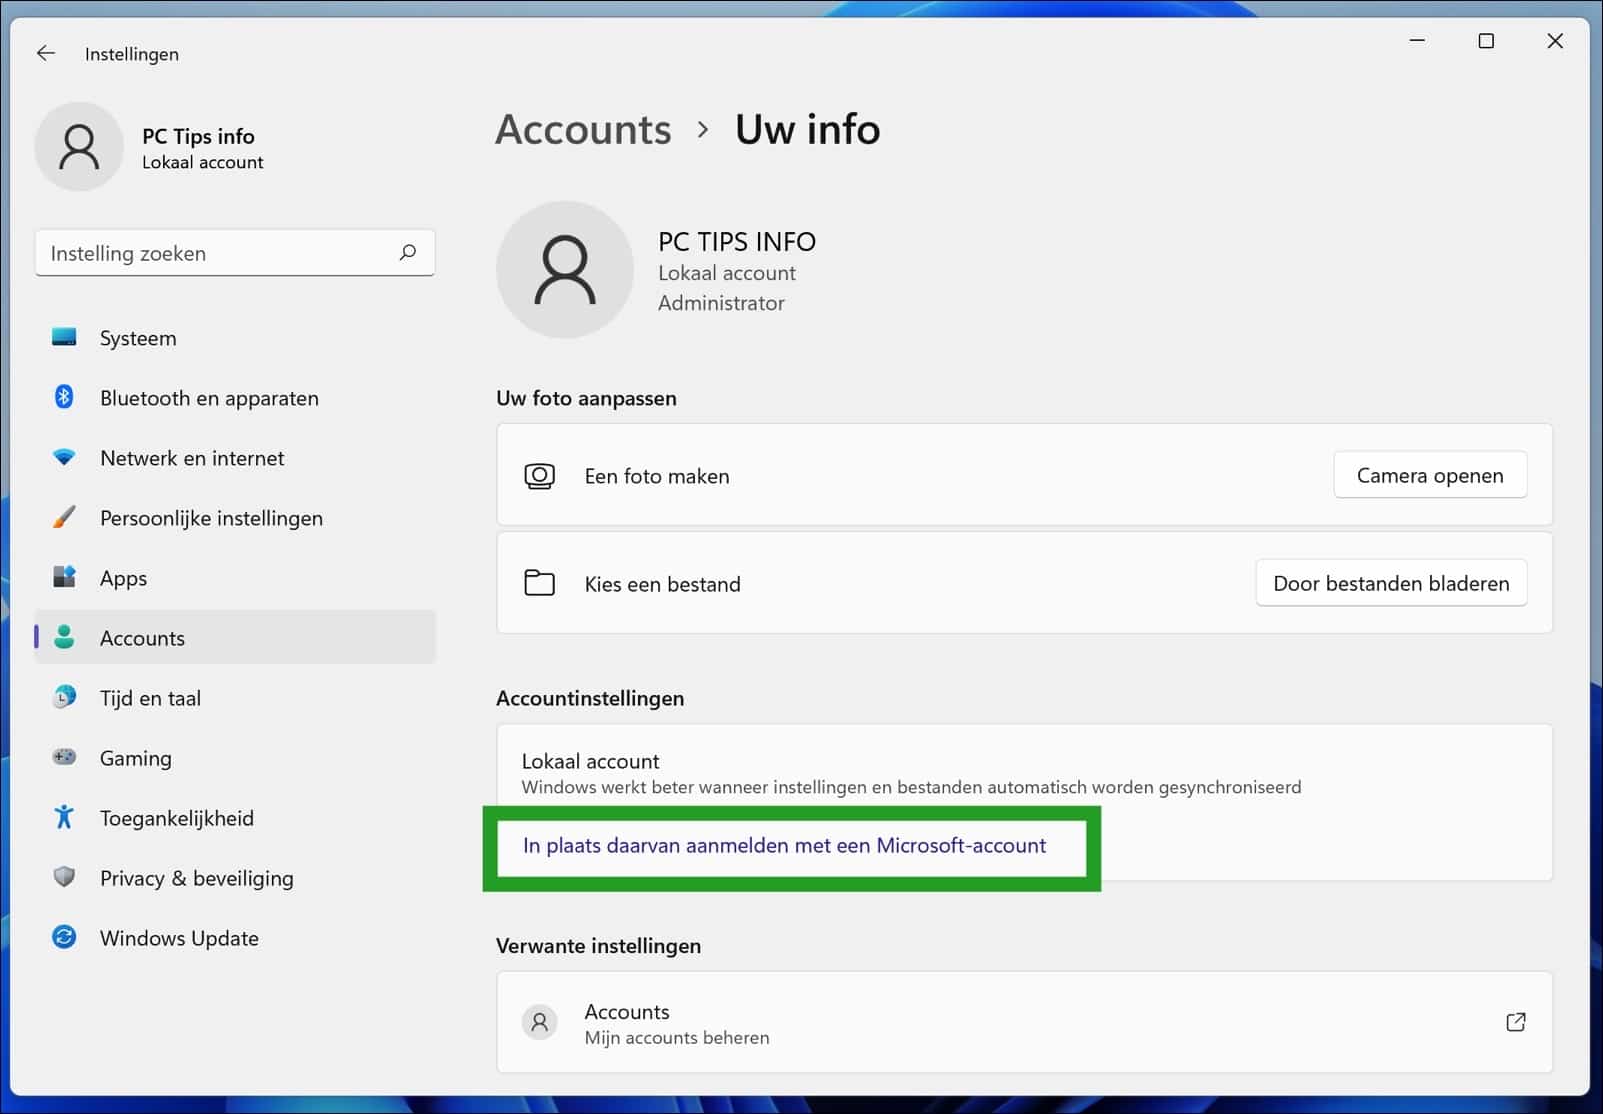
Task: Open Apps from its sidebar icon
Action: coord(64,578)
